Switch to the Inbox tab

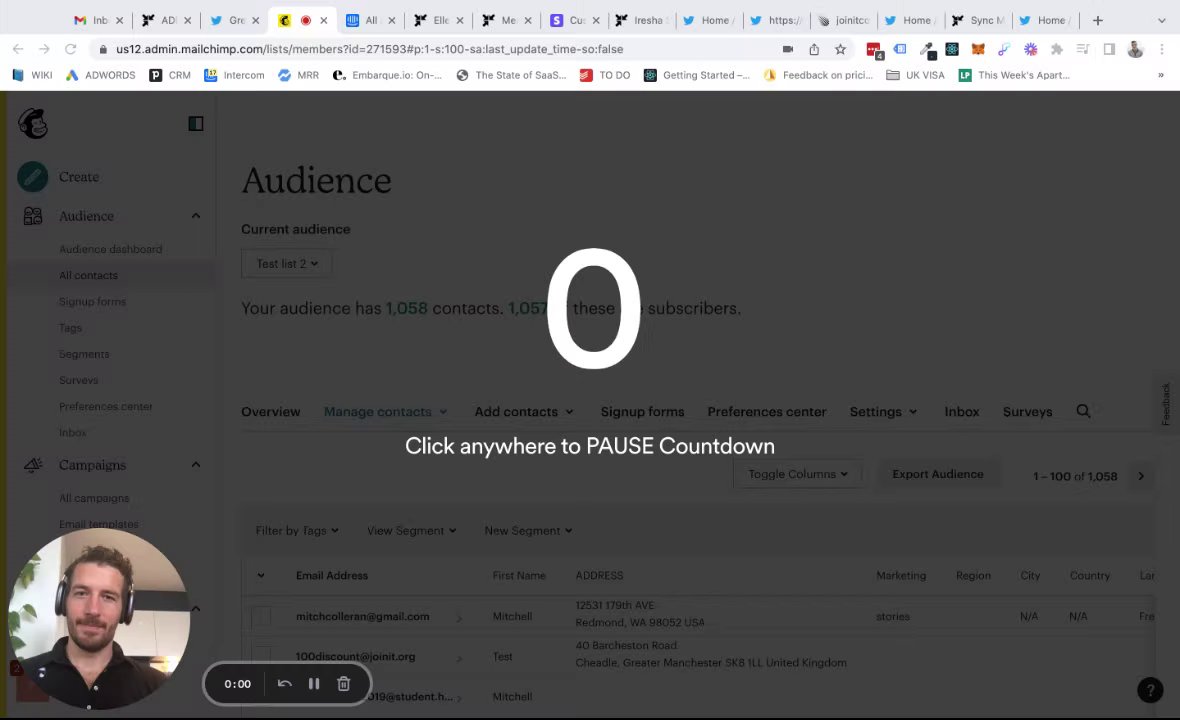click(x=962, y=412)
